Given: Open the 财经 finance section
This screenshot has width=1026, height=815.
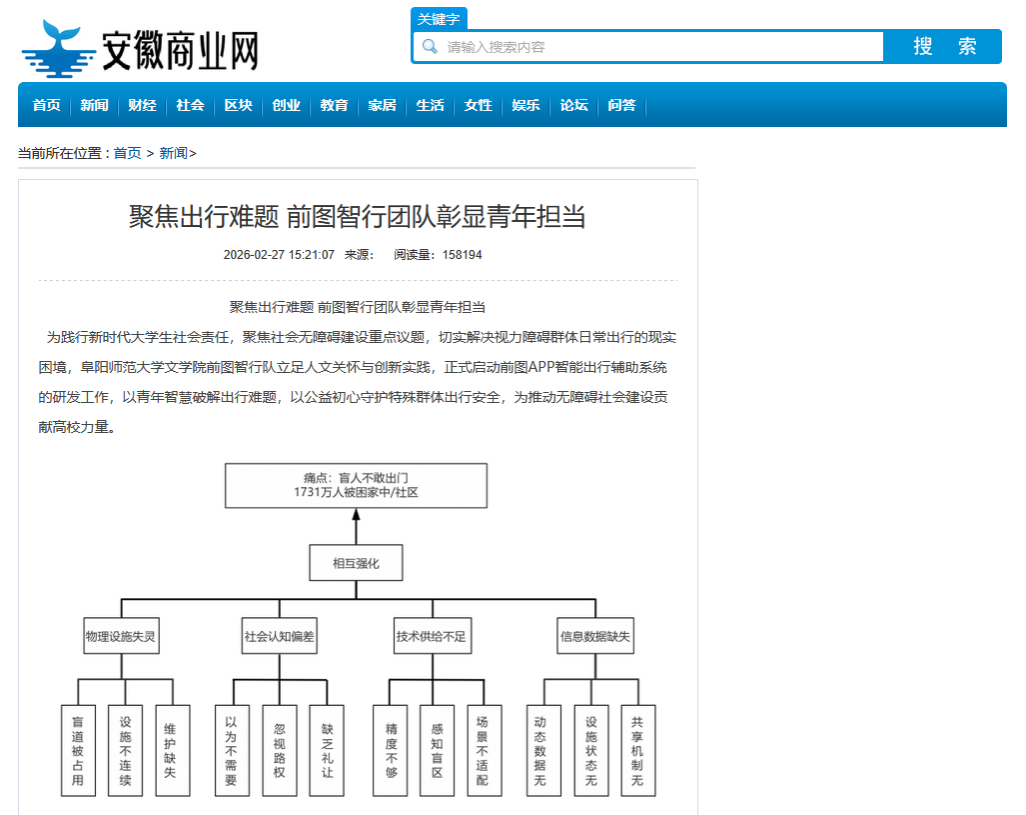Looking at the screenshot, I should click(142, 105).
